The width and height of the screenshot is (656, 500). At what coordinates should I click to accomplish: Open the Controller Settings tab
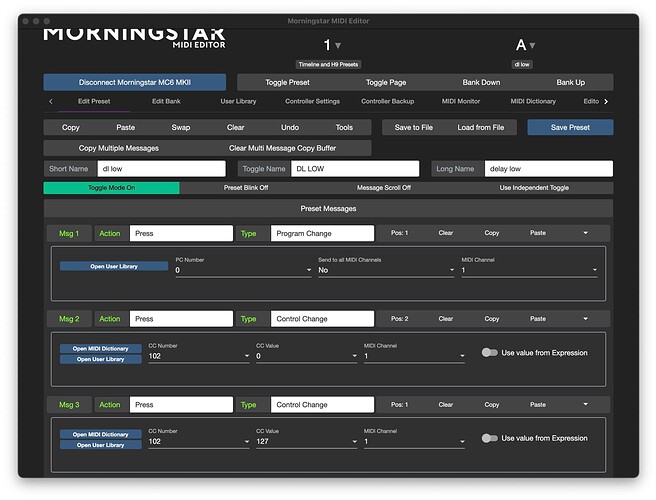(313, 101)
